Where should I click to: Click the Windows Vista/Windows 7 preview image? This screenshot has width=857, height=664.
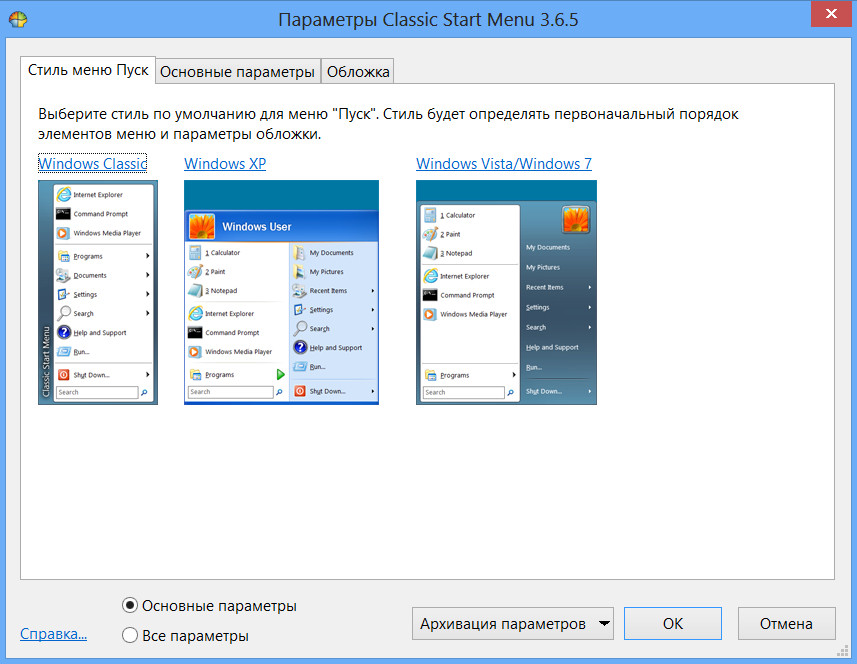506,292
